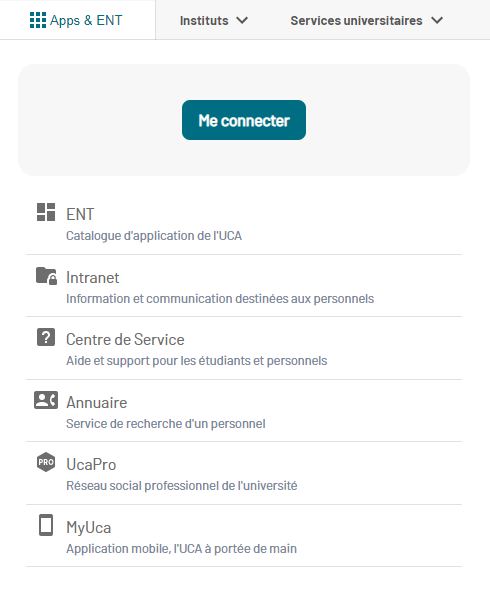Click the MyUca mobile phone icon
Screen dimensions: 490x605
tap(46, 525)
